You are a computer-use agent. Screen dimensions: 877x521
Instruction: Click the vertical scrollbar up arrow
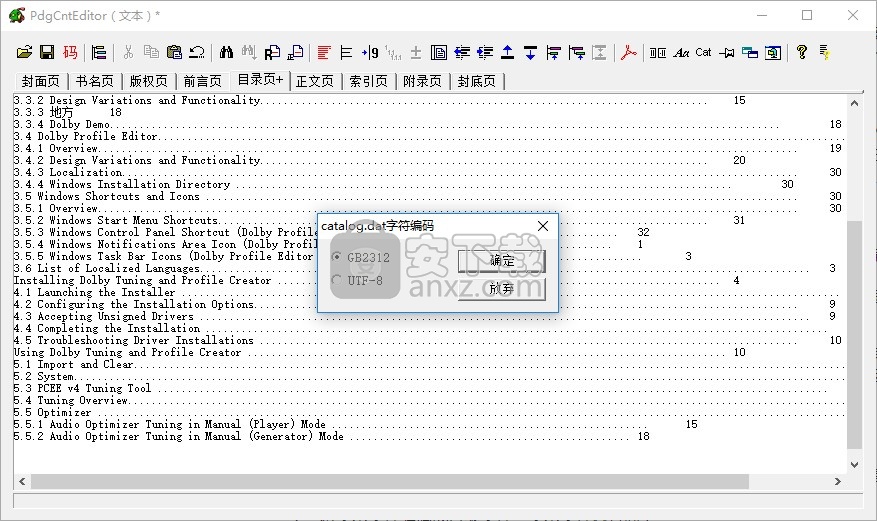854,103
